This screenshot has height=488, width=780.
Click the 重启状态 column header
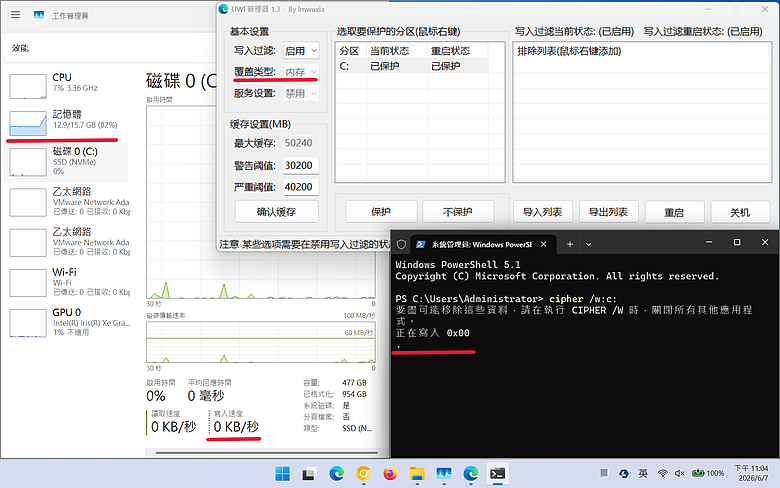(x=458, y=51)
